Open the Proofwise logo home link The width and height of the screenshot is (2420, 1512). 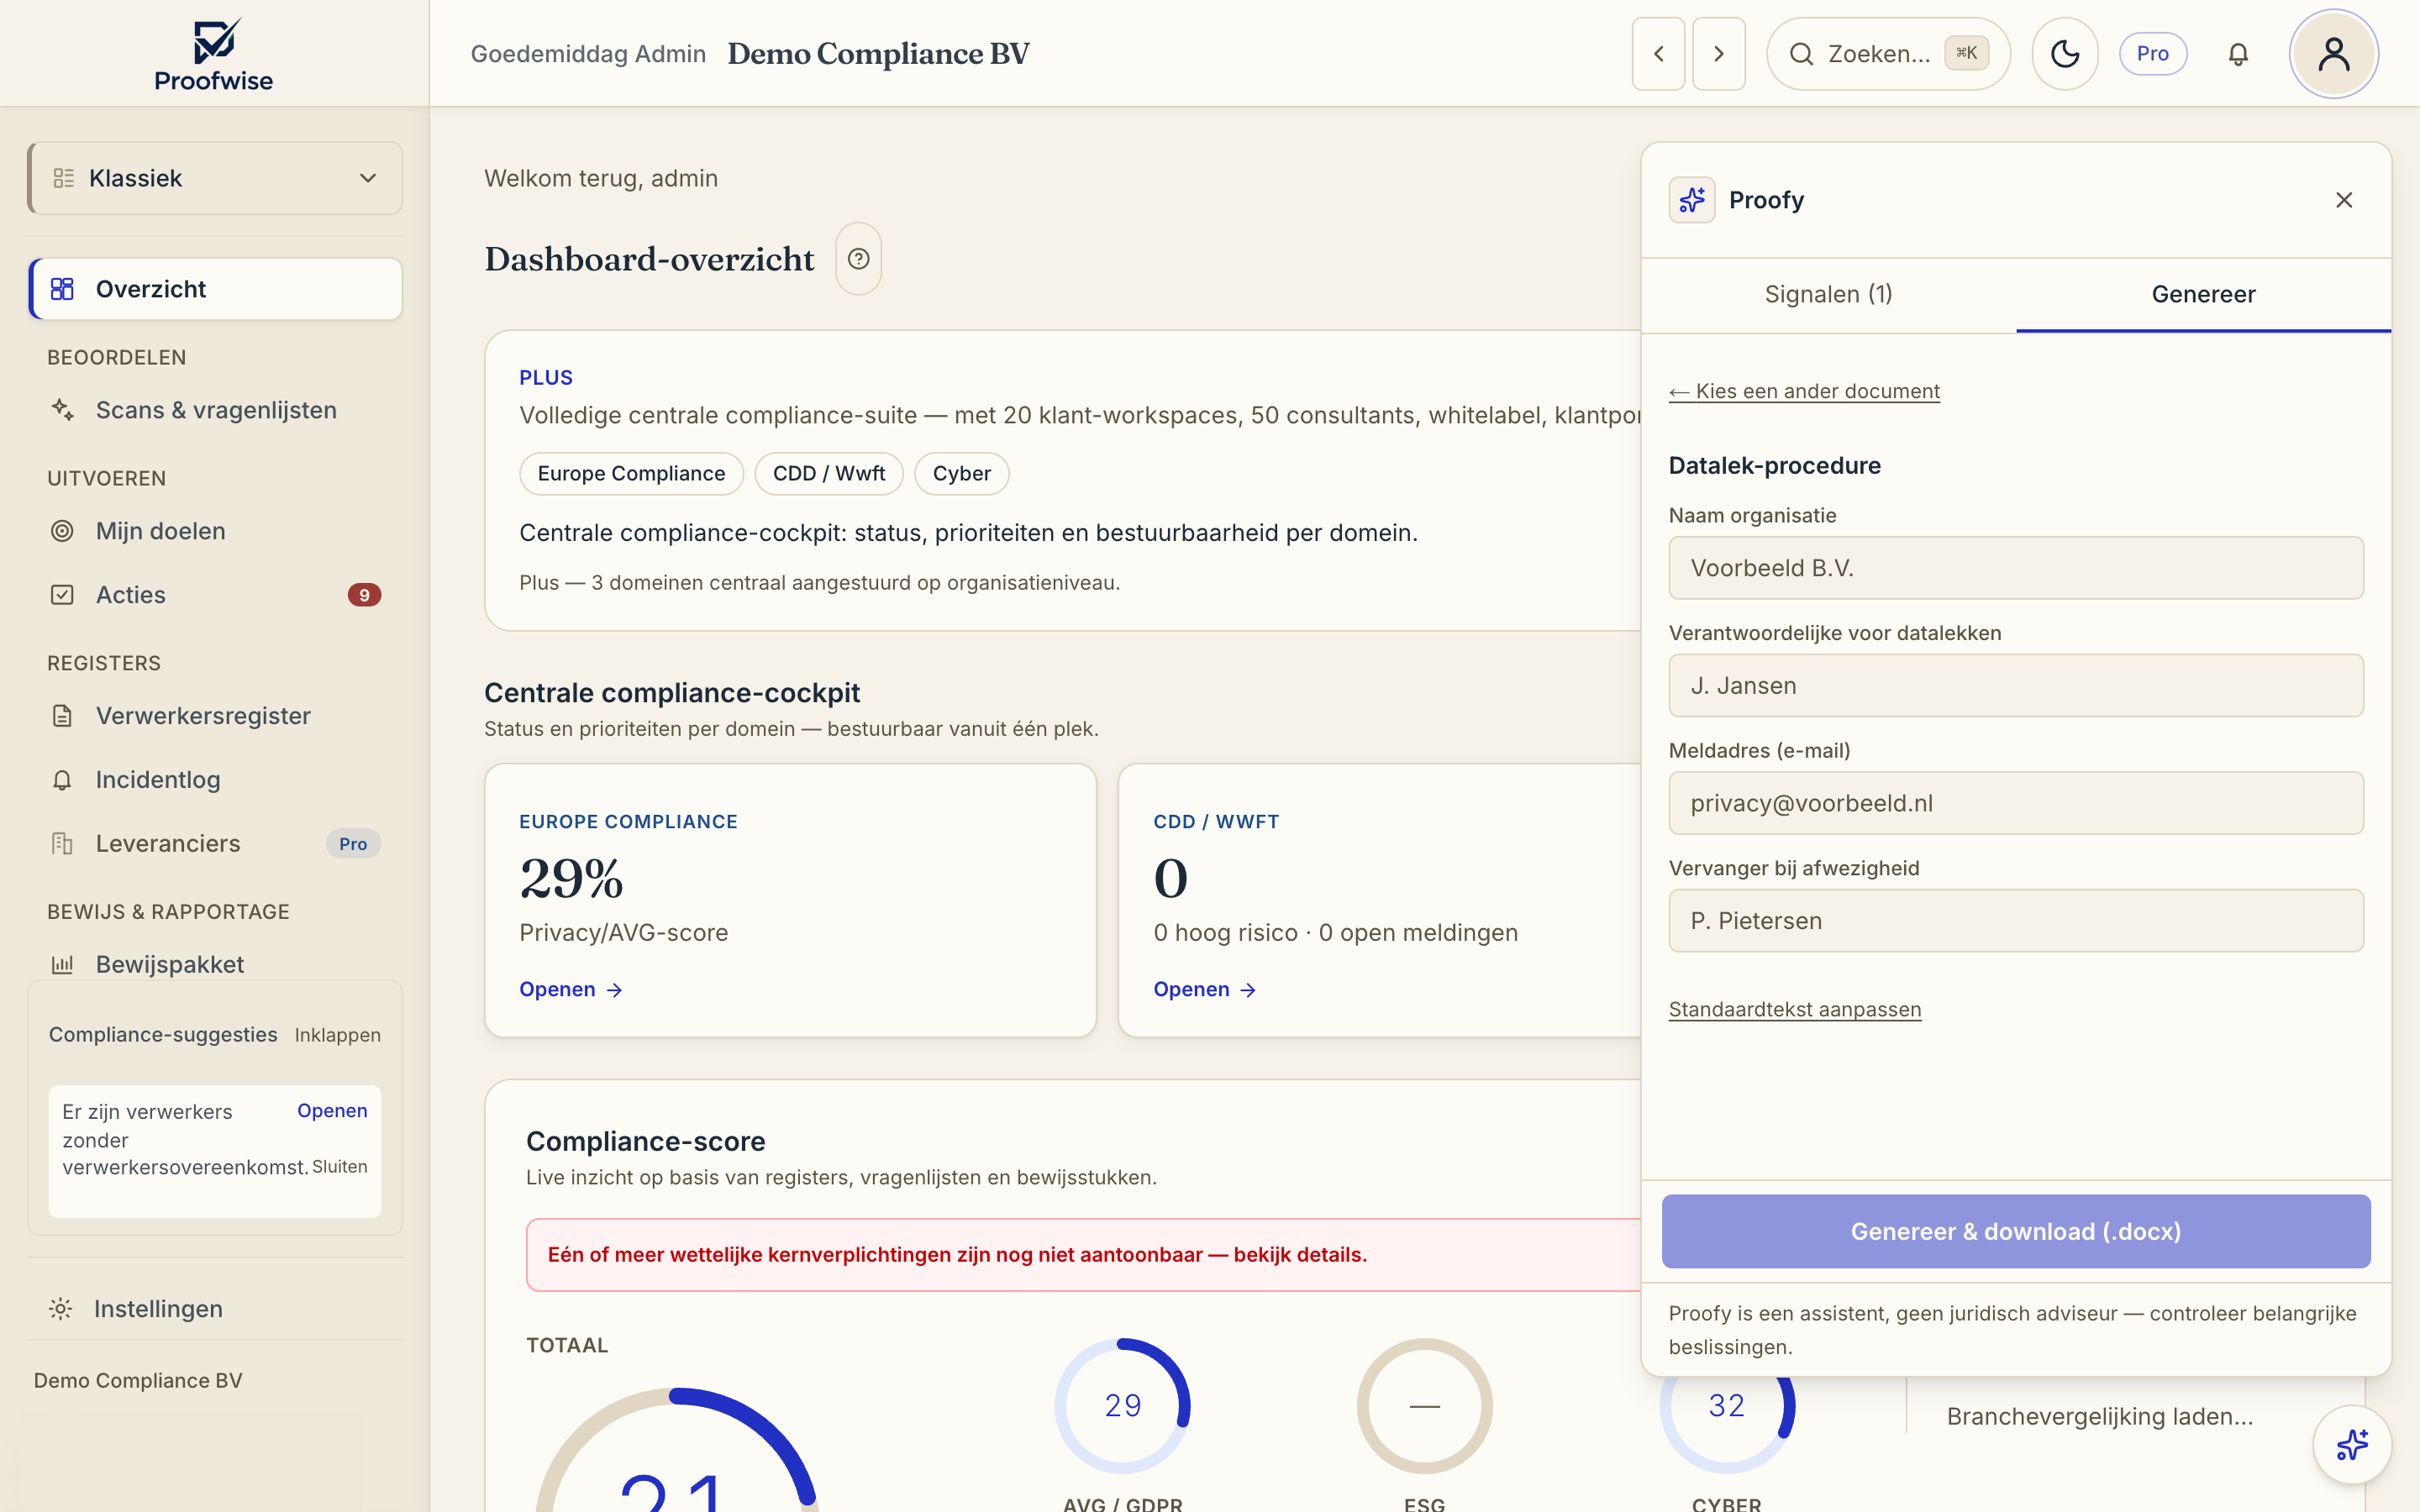pos(214,55)
